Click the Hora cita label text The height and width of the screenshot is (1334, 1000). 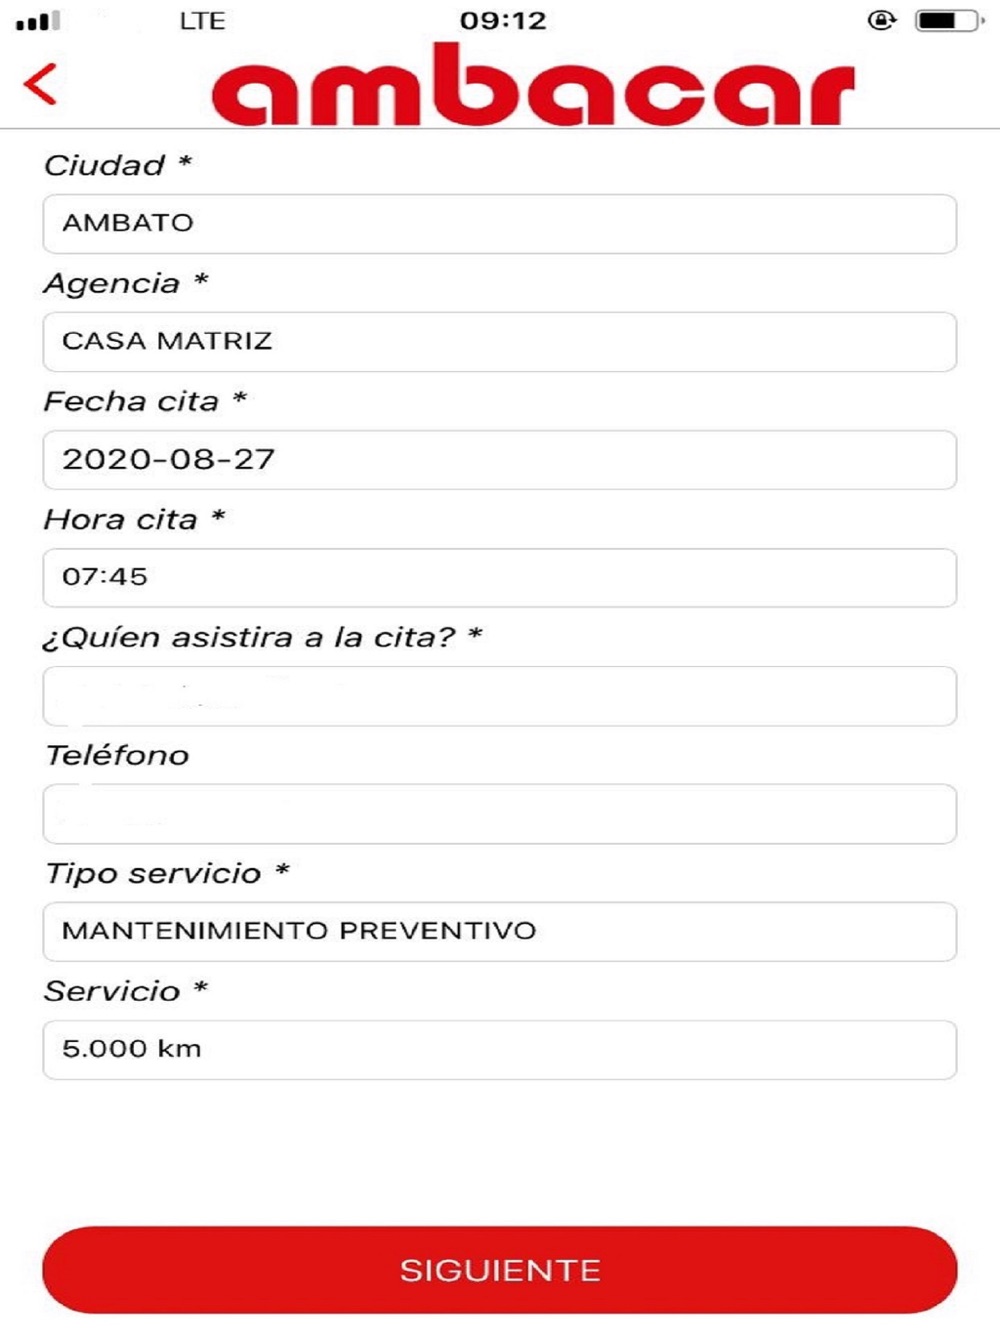tap(121, 519)
